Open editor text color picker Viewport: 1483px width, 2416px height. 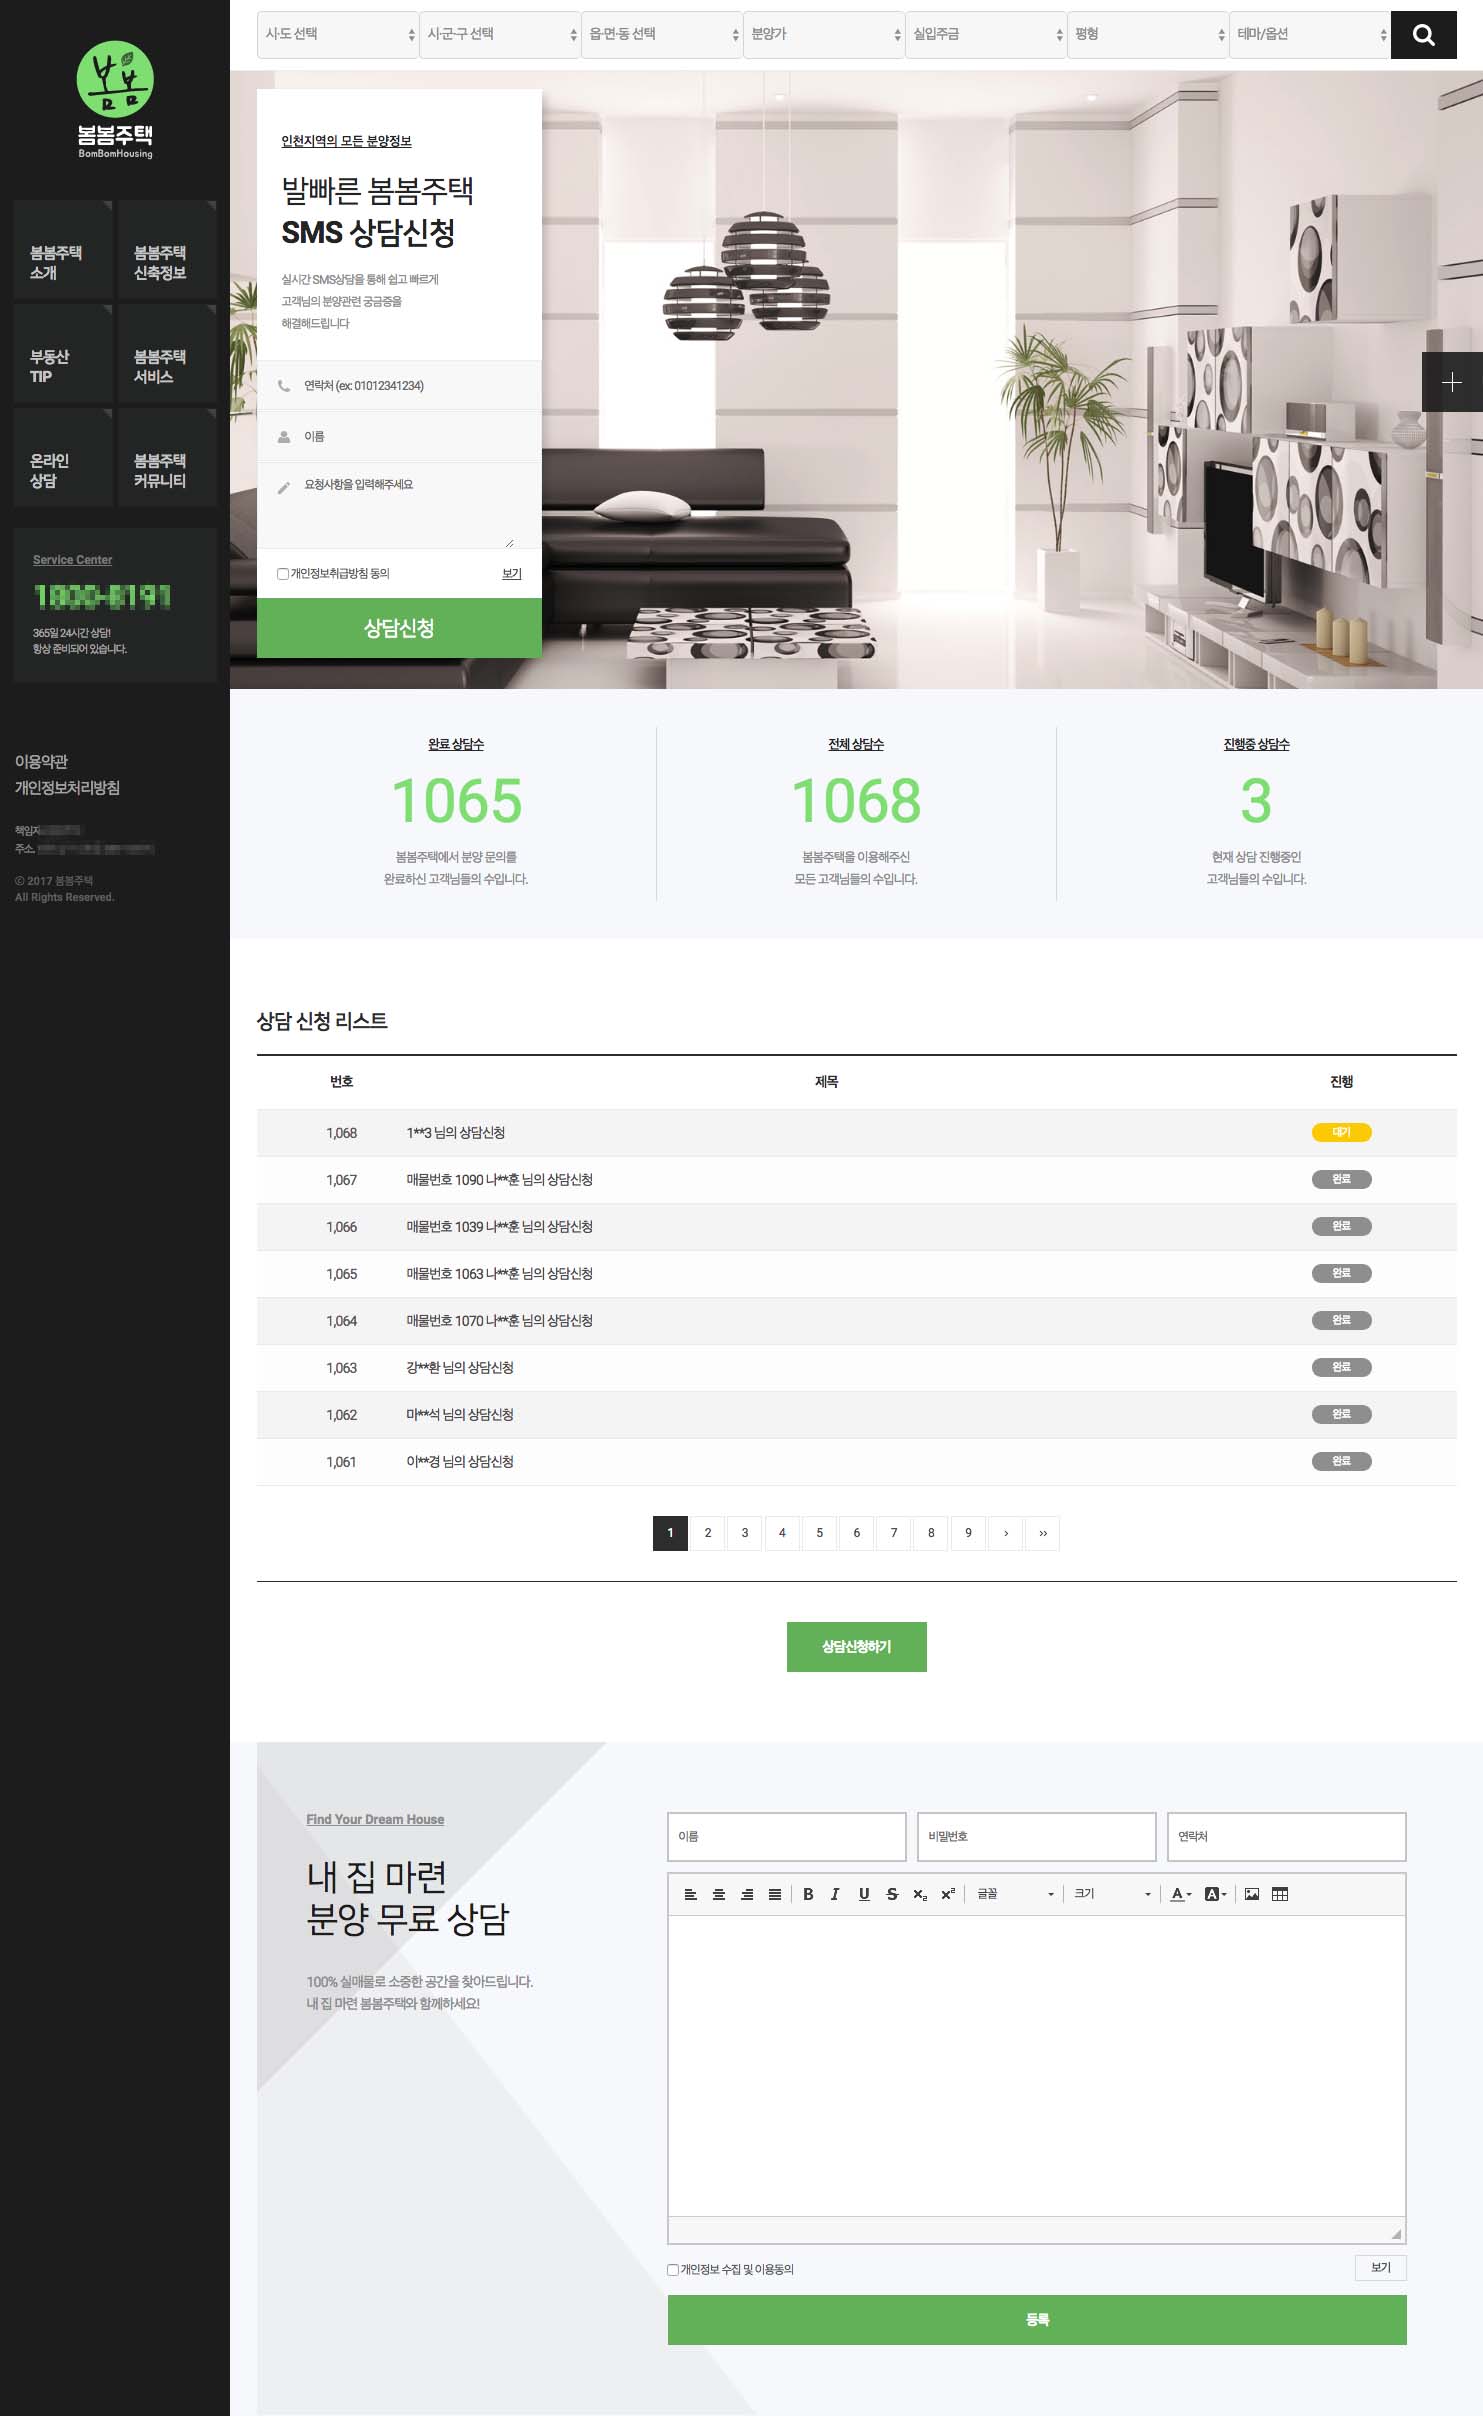coord(1181,1894)
